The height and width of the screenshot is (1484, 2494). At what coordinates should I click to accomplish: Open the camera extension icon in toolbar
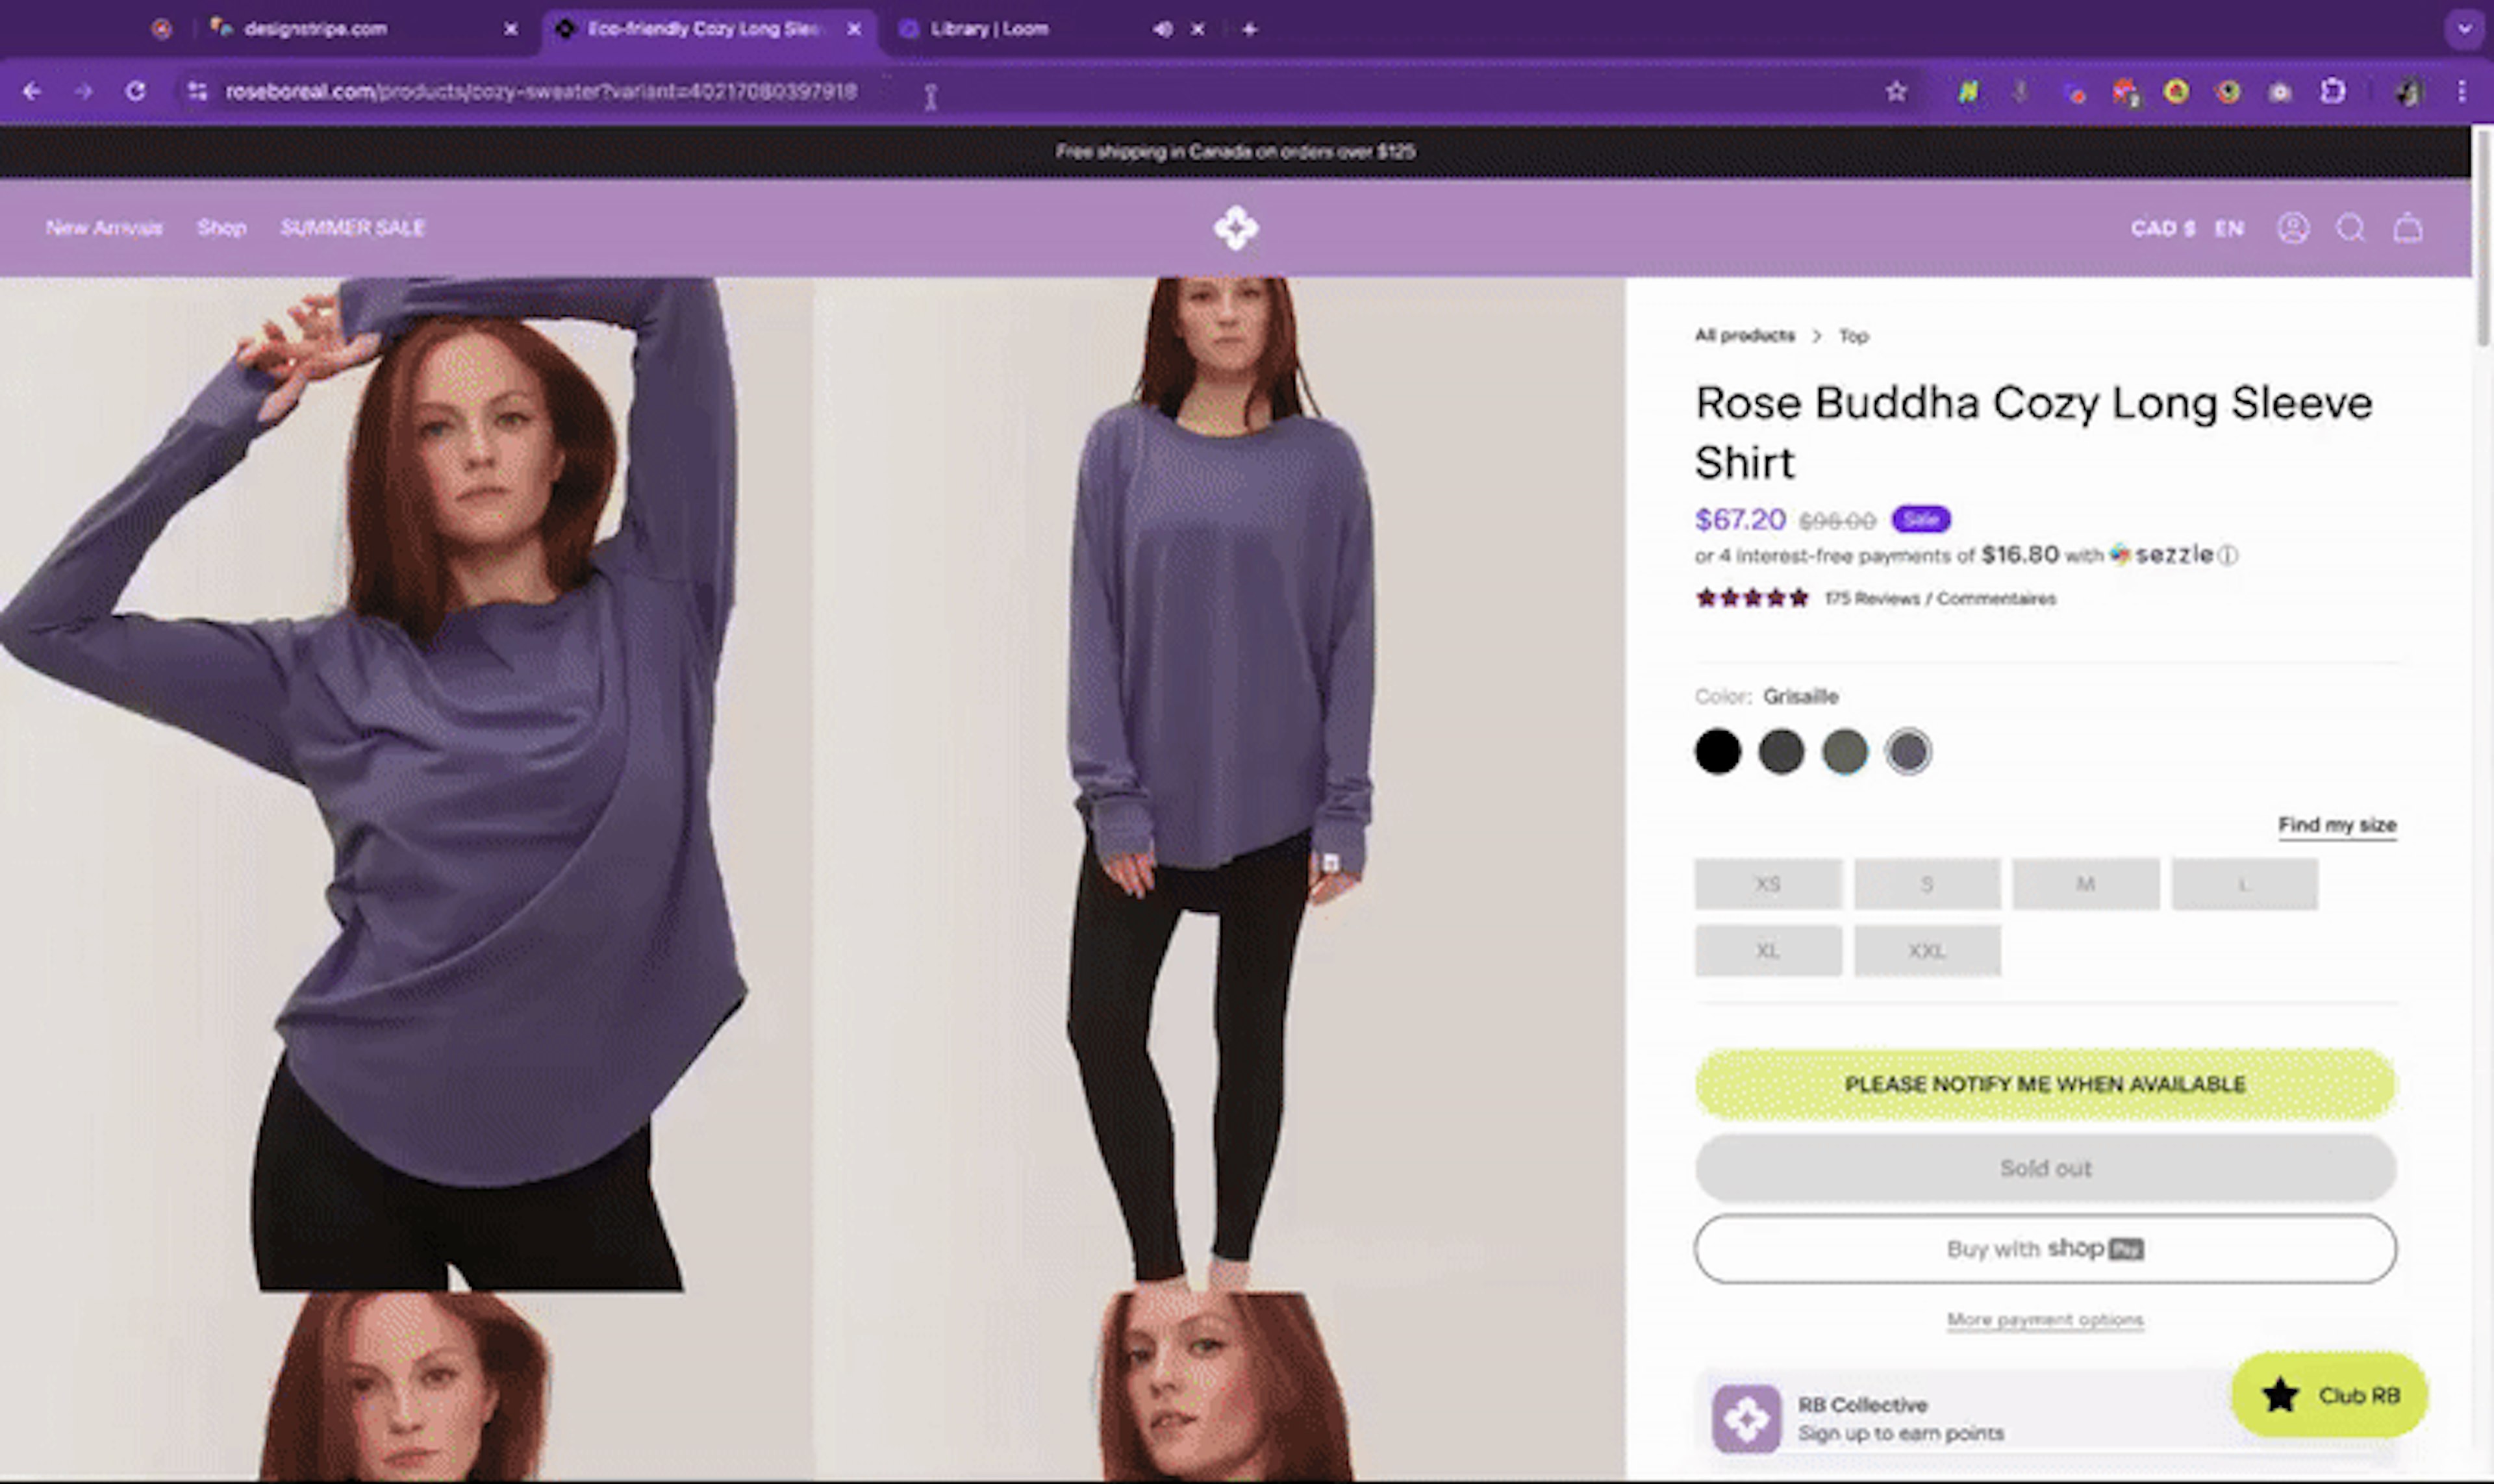[2279, 92]
